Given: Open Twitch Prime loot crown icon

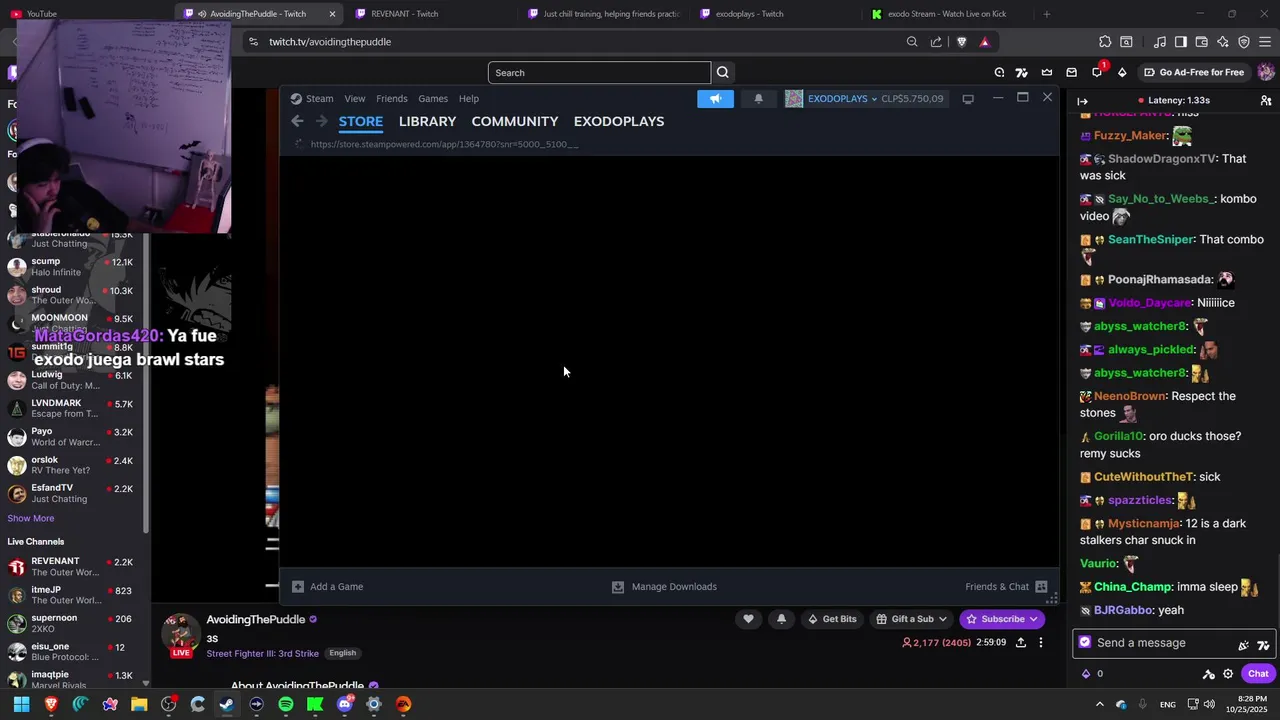Looking at the screenshot, I should click(x=1047, y=72).
